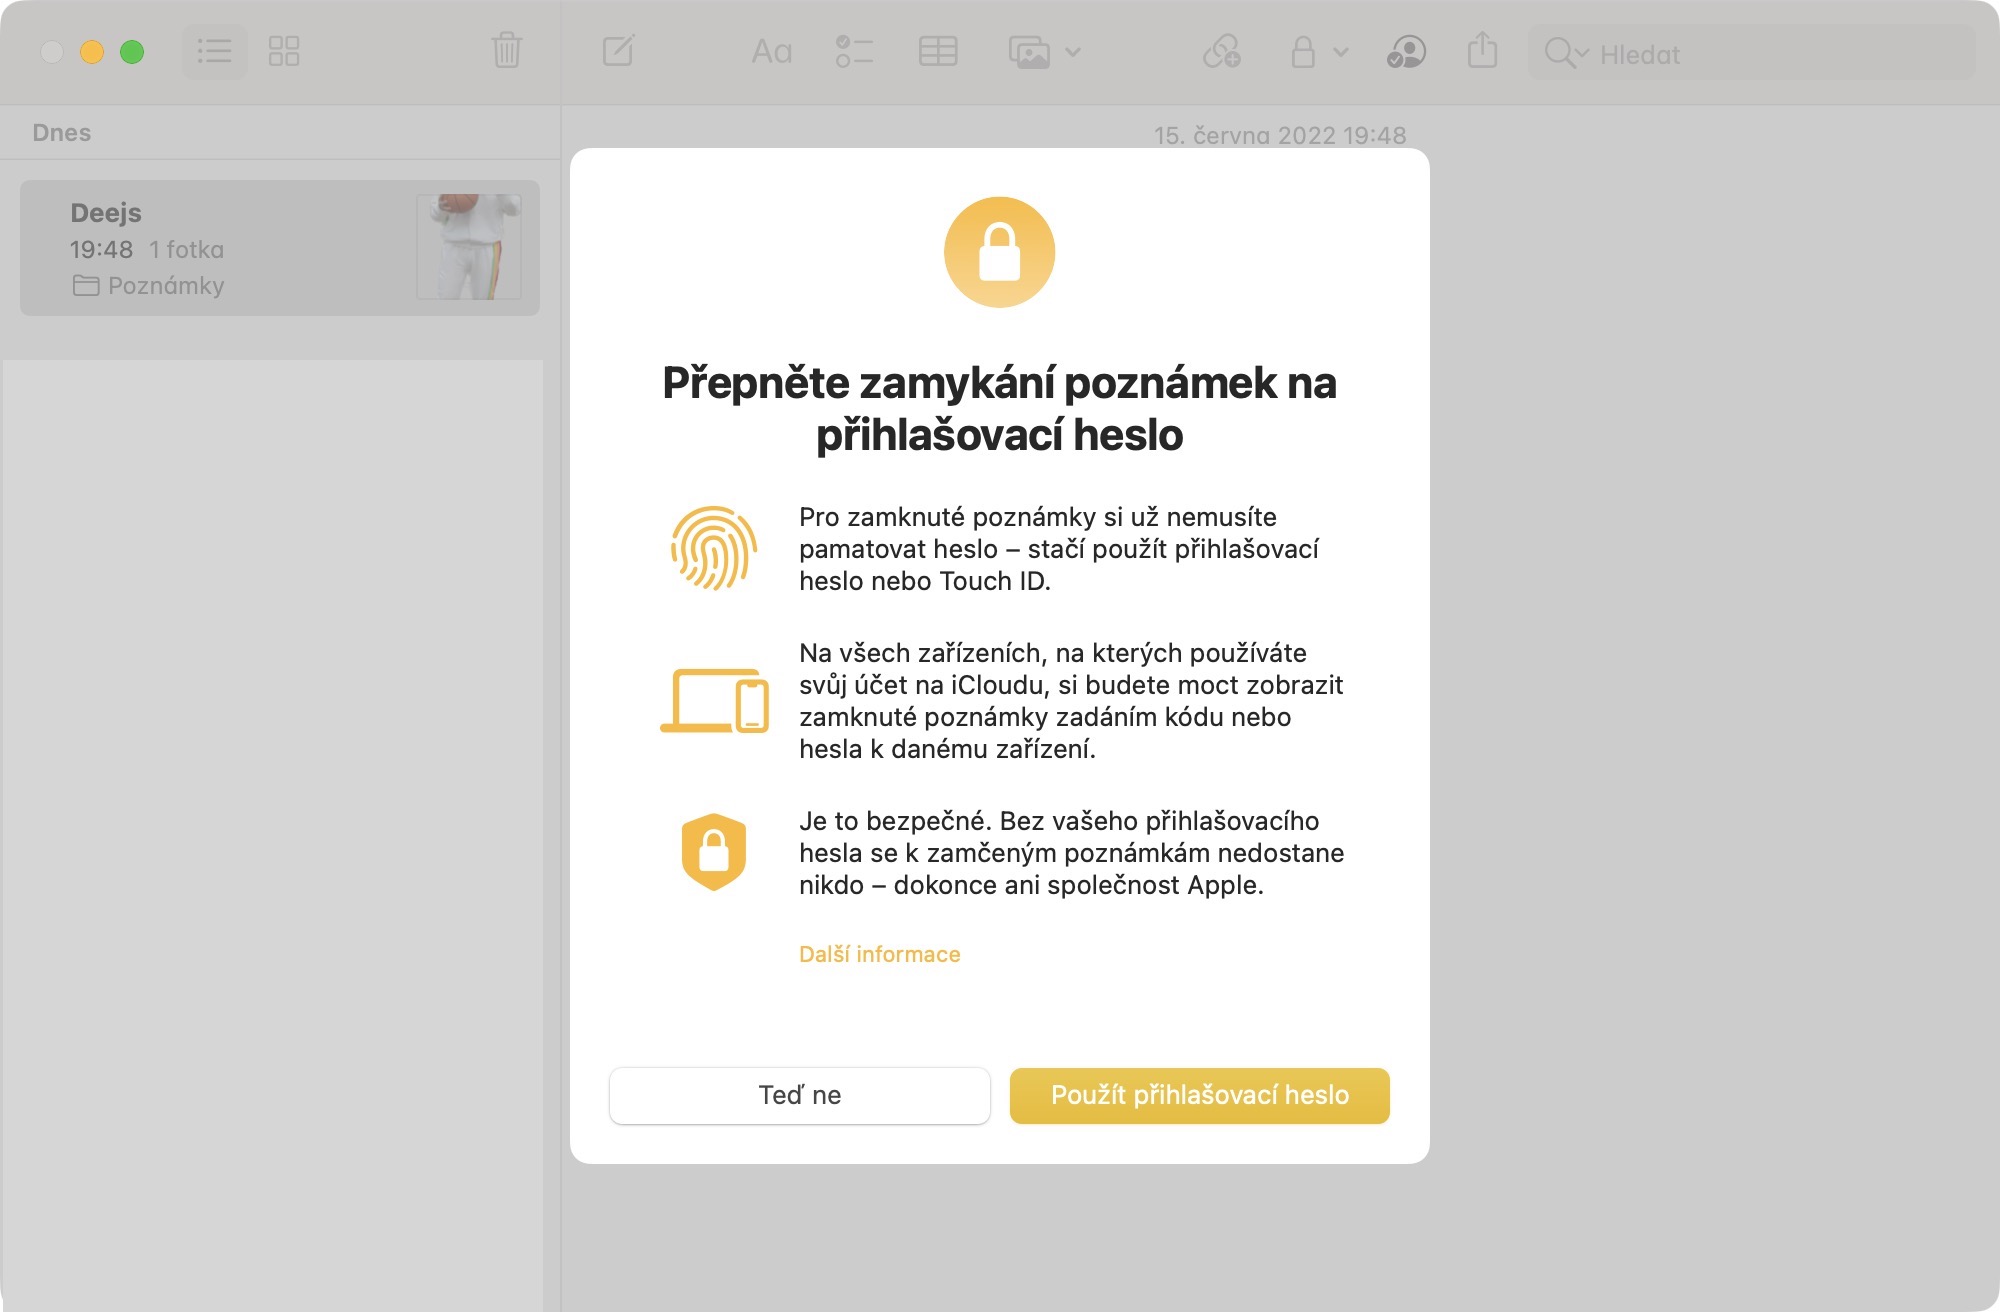2000x1312 pixels.
Task: Expand the search options magnifier chevron
Action: tap(1566, 53)
